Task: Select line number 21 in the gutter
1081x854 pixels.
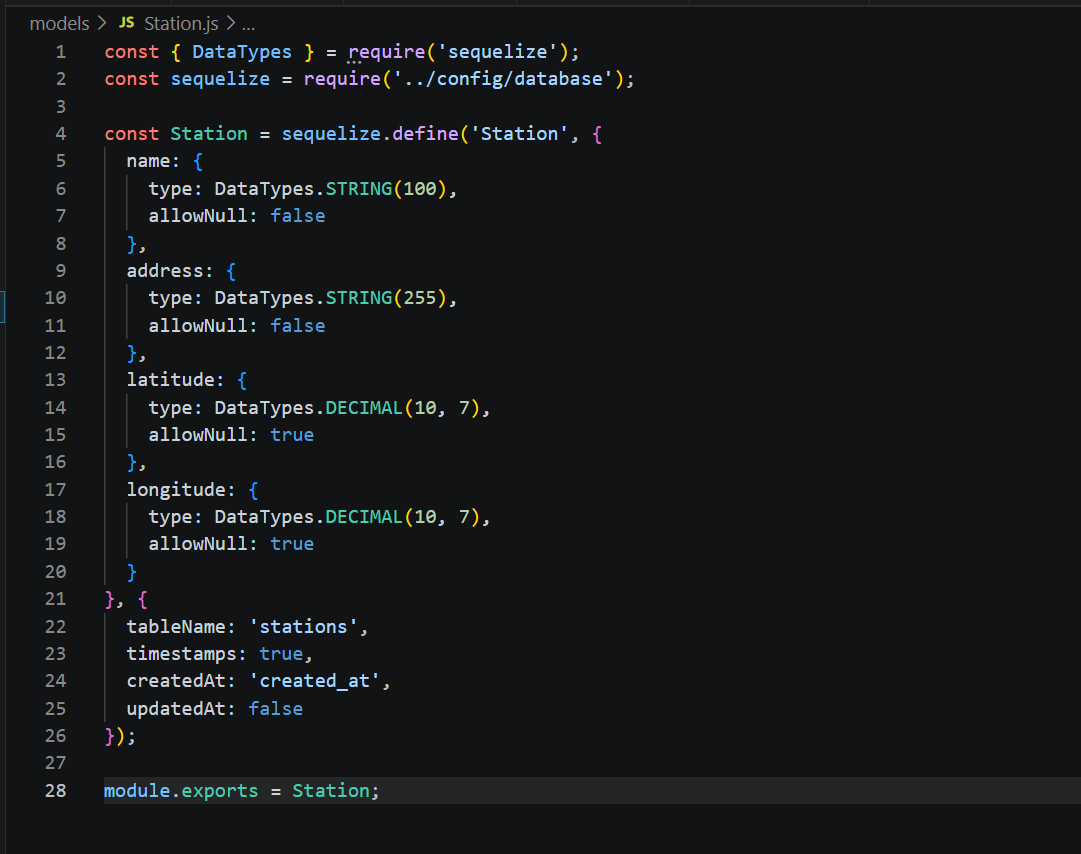Action: pyautogui.click(x=56, y=599)
